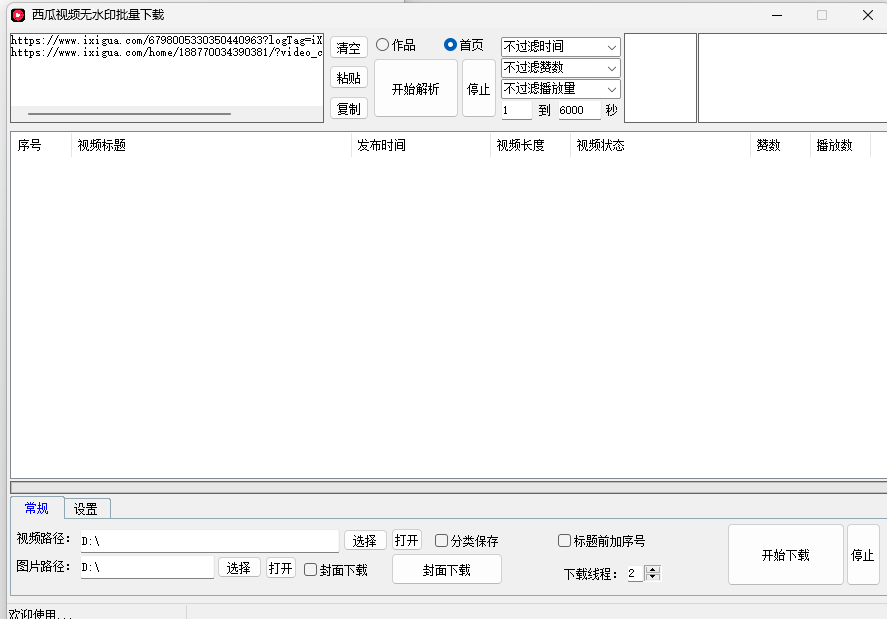Select the 作品 radio button
Screen dimensions: 887x619
[x=383, y=45]
